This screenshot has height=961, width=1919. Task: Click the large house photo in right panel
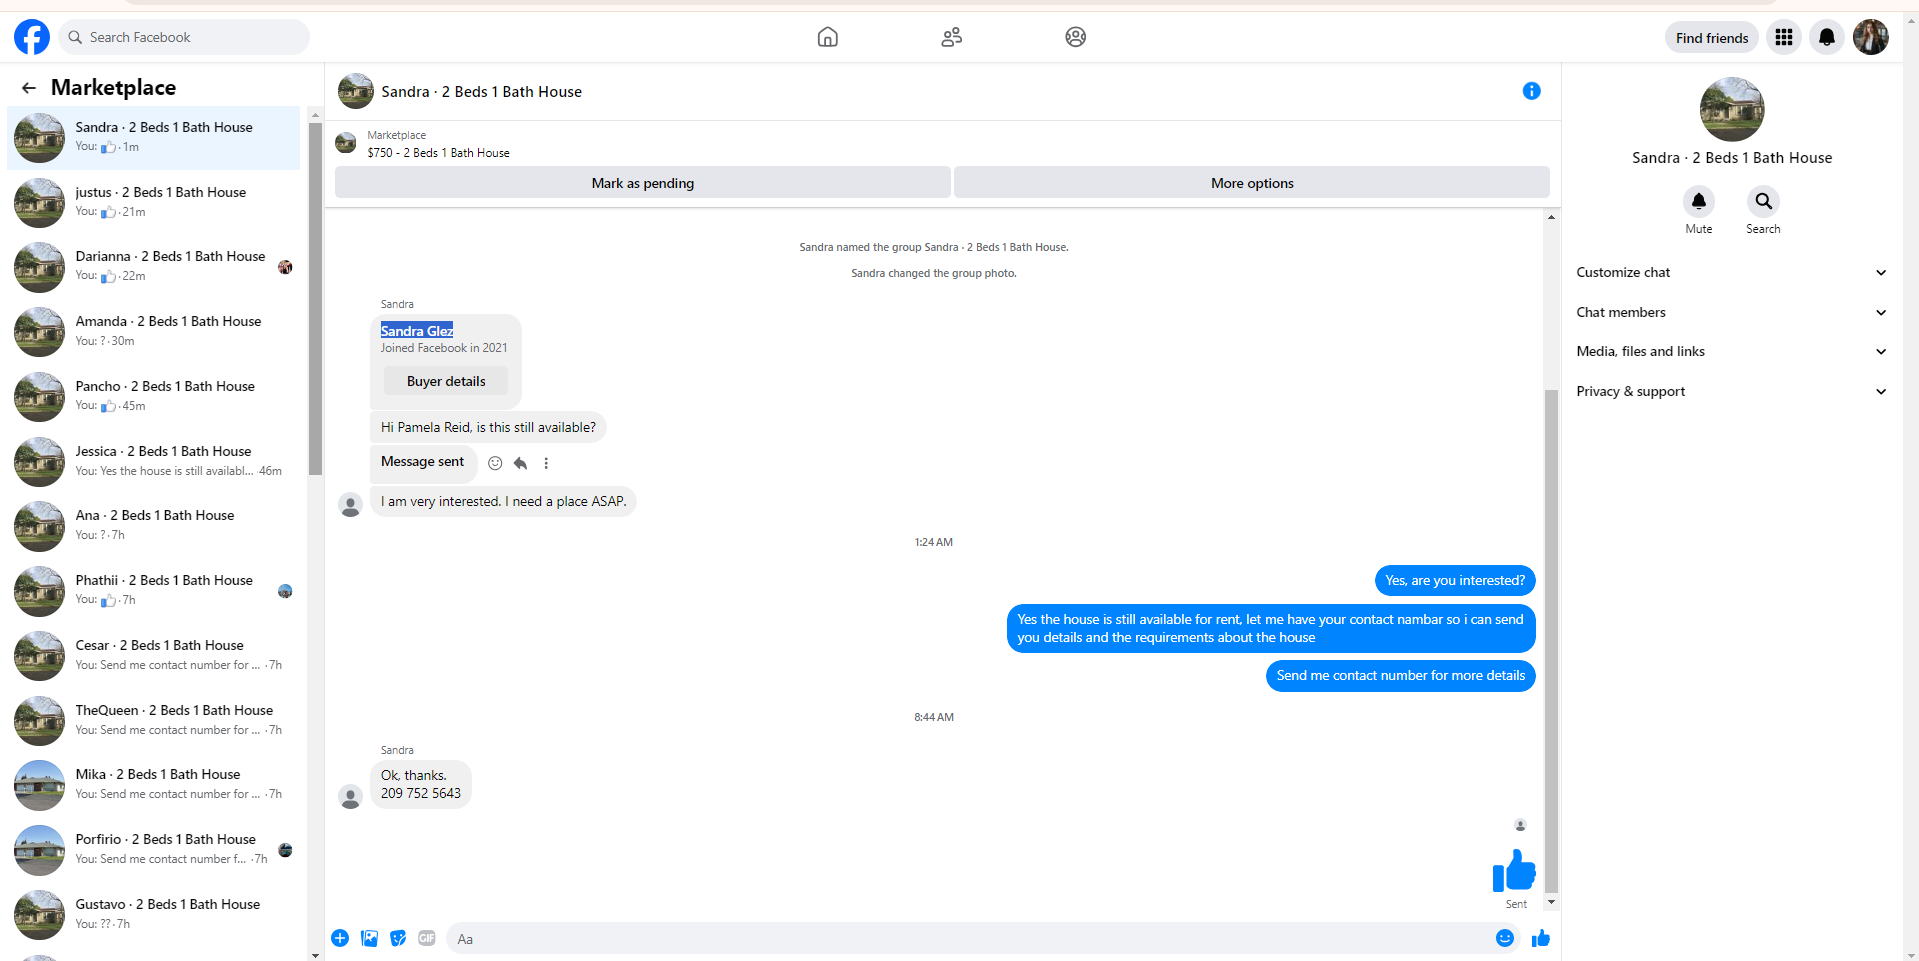click(1732, 109)
